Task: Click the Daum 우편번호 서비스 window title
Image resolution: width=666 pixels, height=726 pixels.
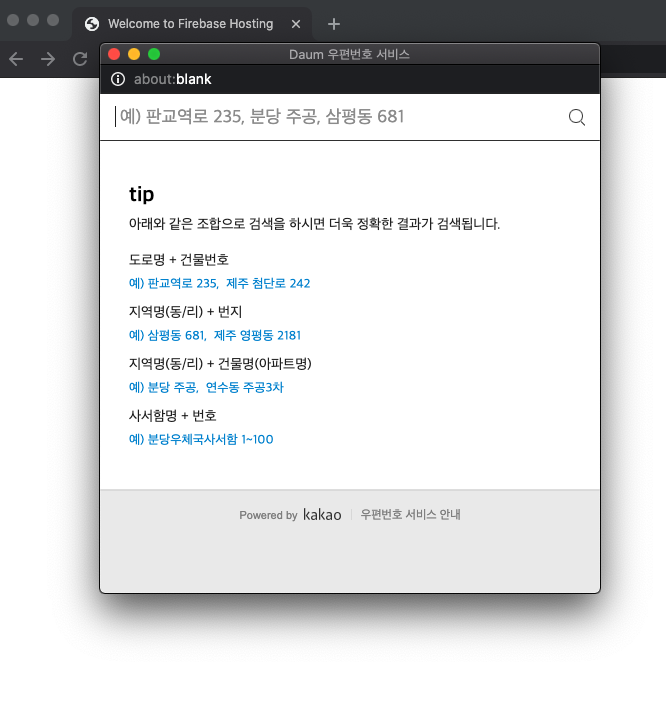Action: click(x=349, y=54)
